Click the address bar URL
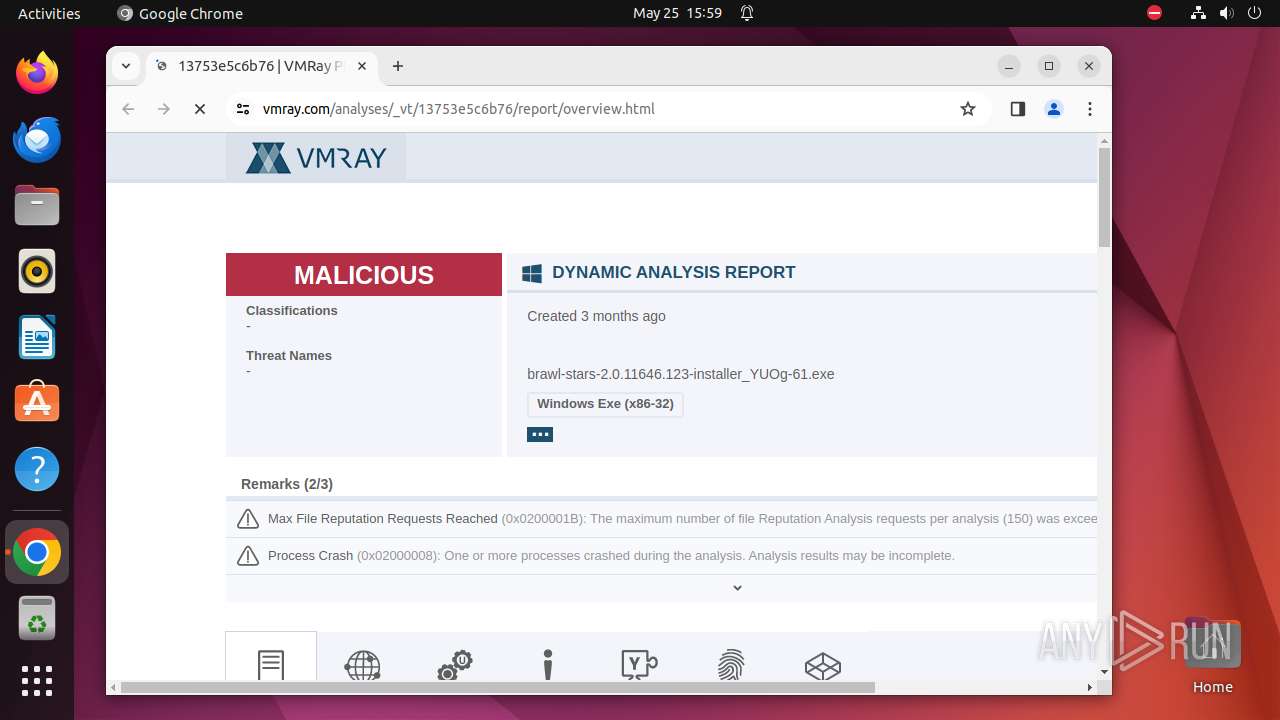 [x=458, y=109]
